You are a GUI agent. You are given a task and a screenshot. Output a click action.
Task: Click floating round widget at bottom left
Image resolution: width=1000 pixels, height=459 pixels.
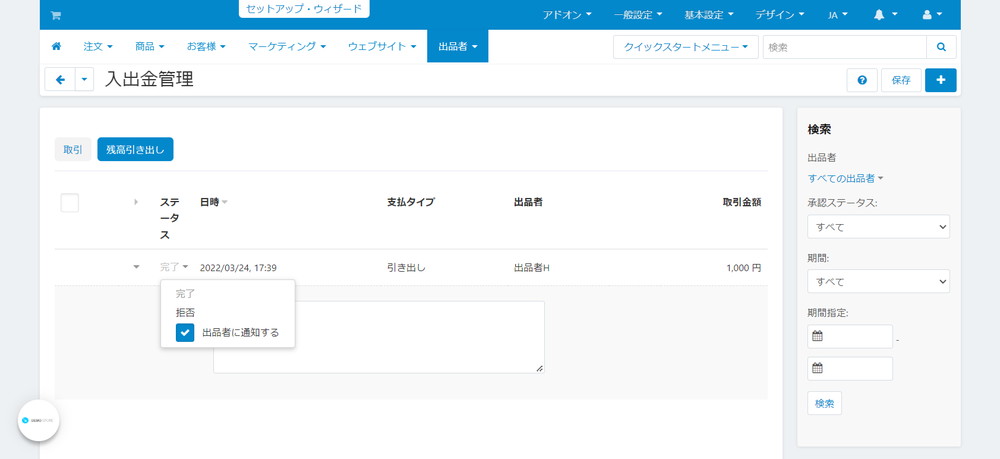(38, 421)
